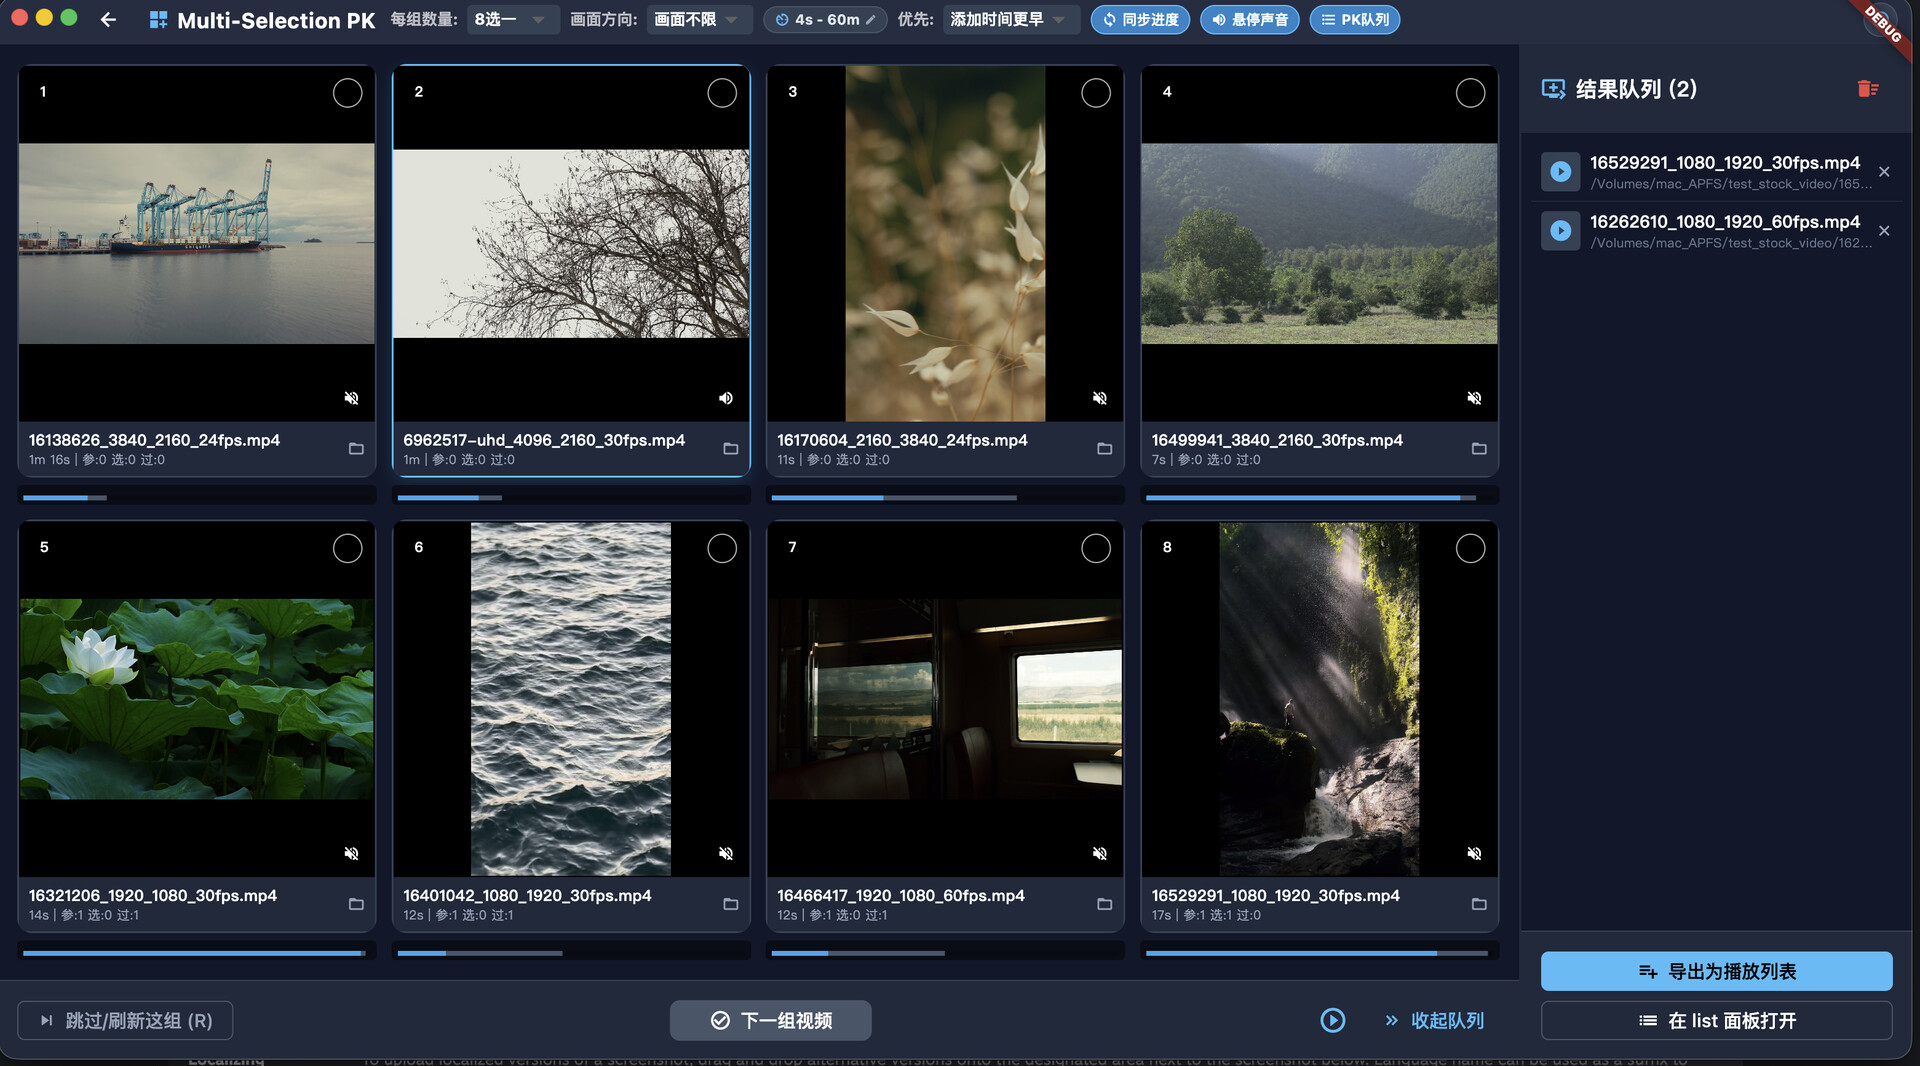The height and width of the screenshot is (1066, 1920).
Task: Open the 画面不限 orientation dropdown
Action: (698, 20)
